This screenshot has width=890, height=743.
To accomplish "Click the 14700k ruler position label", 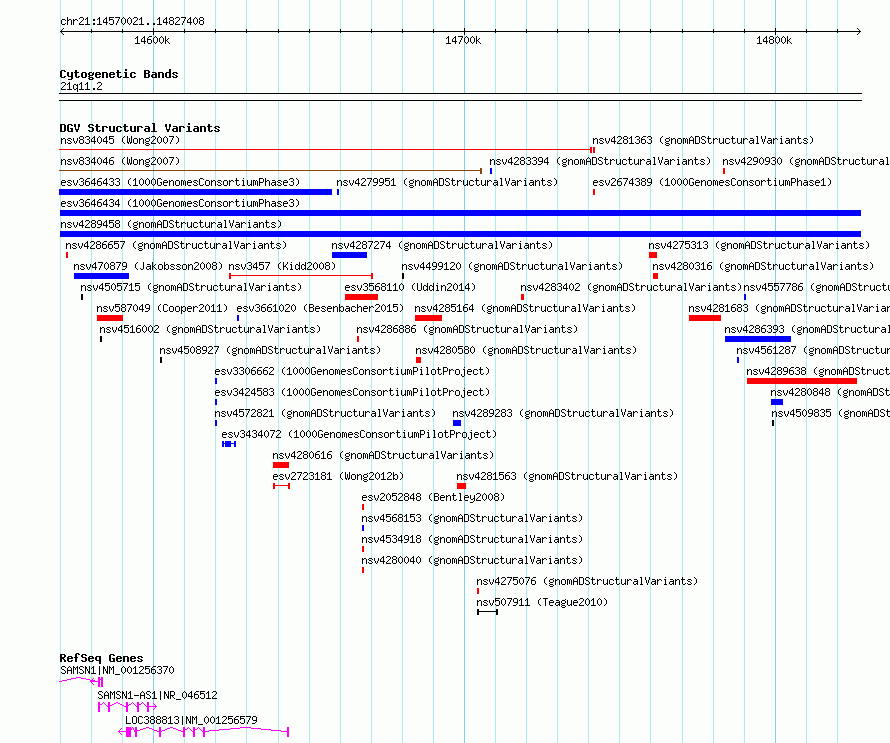I will click(463, 40).
